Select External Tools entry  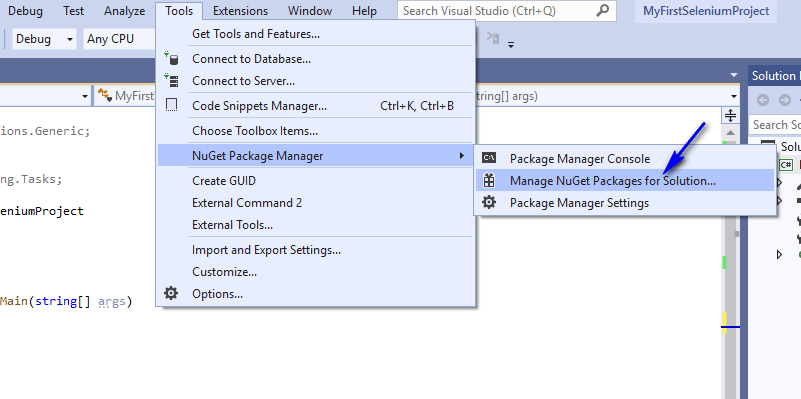(316, 224)
